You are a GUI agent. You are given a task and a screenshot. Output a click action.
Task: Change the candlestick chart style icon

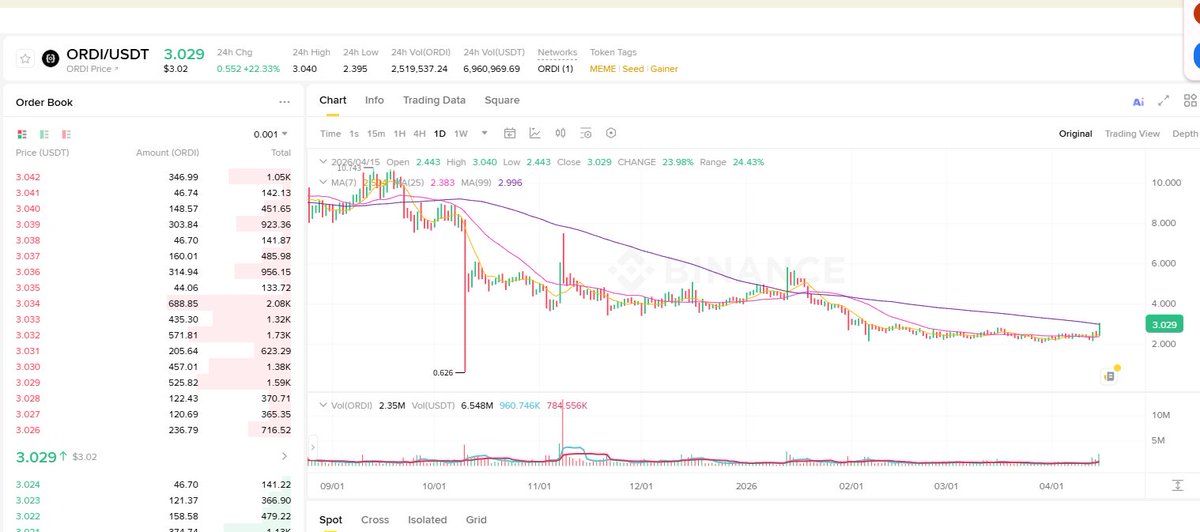560,133
